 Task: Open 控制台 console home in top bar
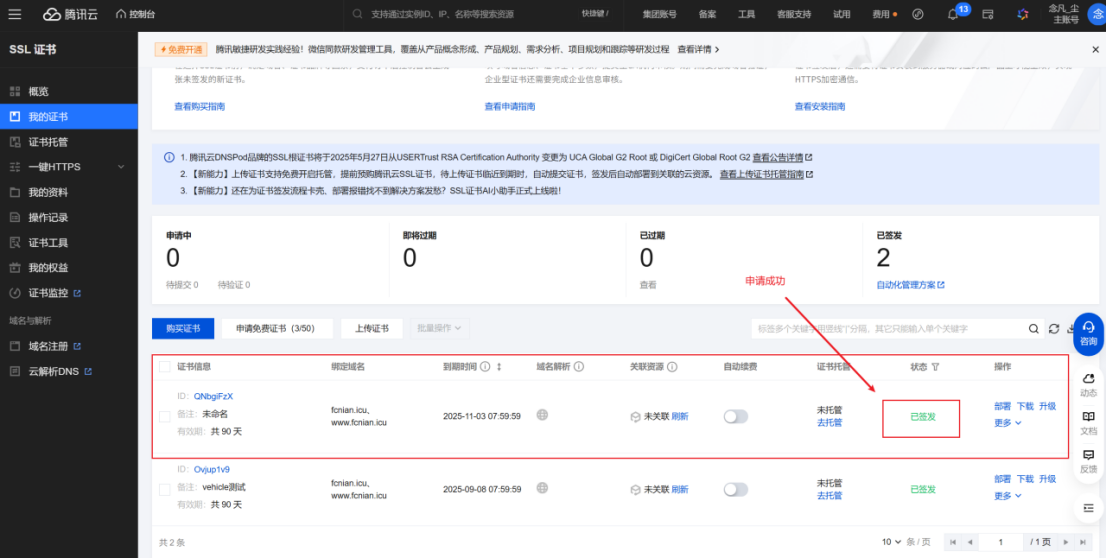pos(136,14)
